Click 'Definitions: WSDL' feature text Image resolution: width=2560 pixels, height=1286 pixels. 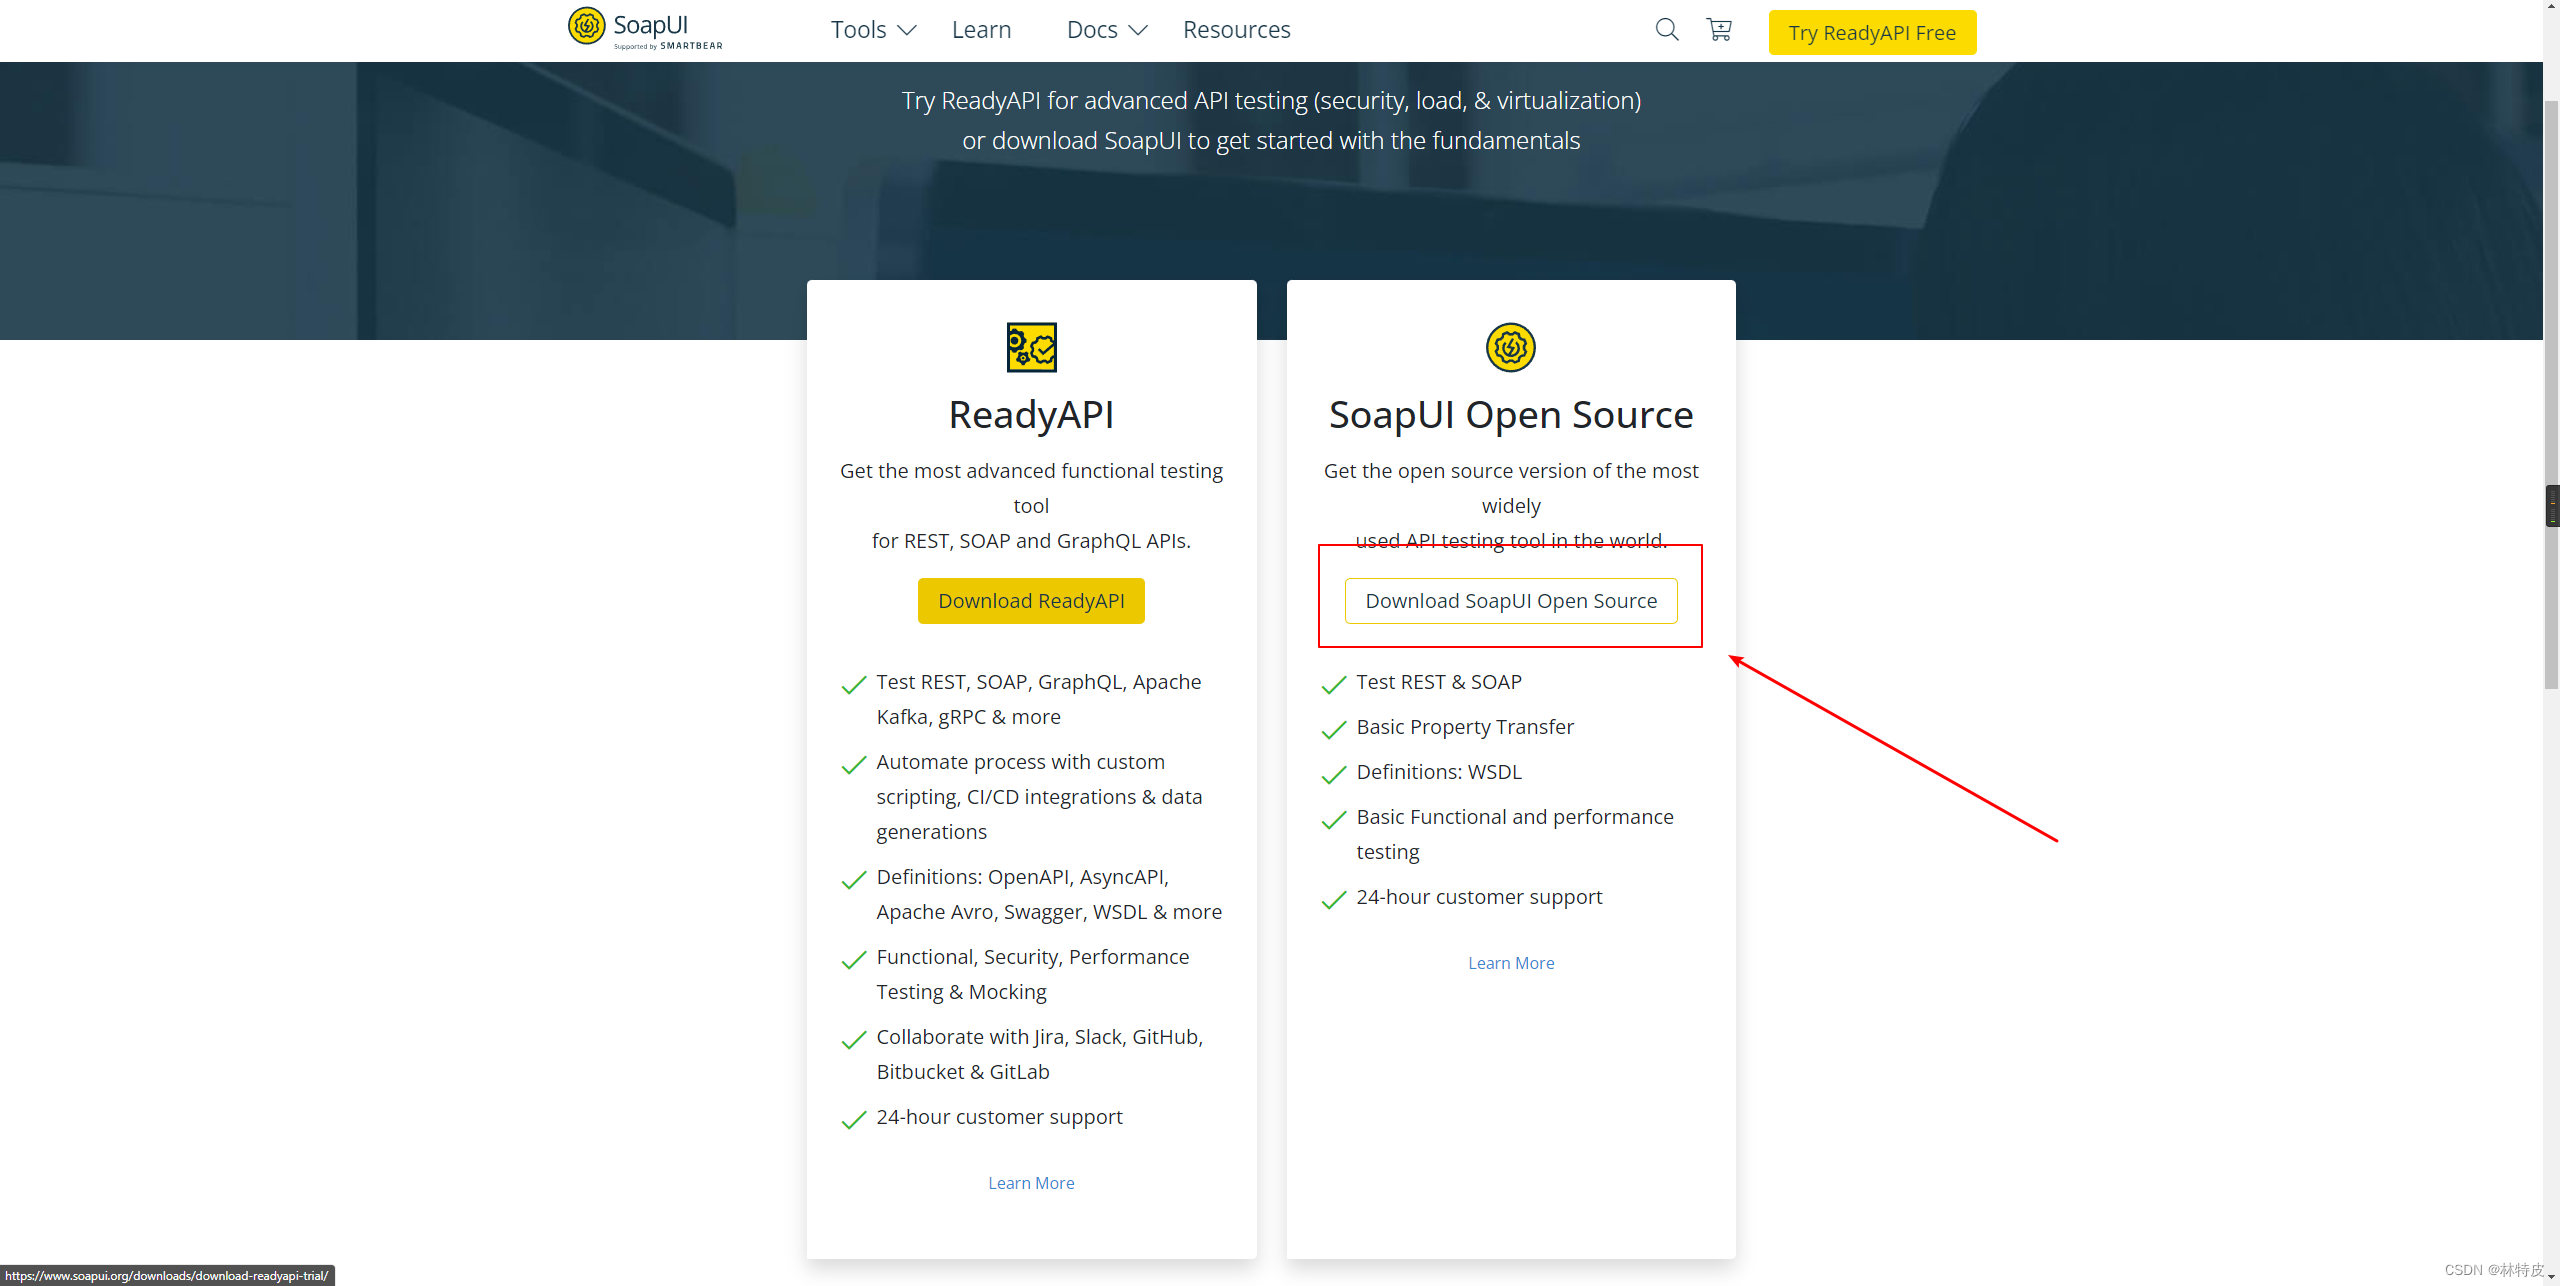1439,772
